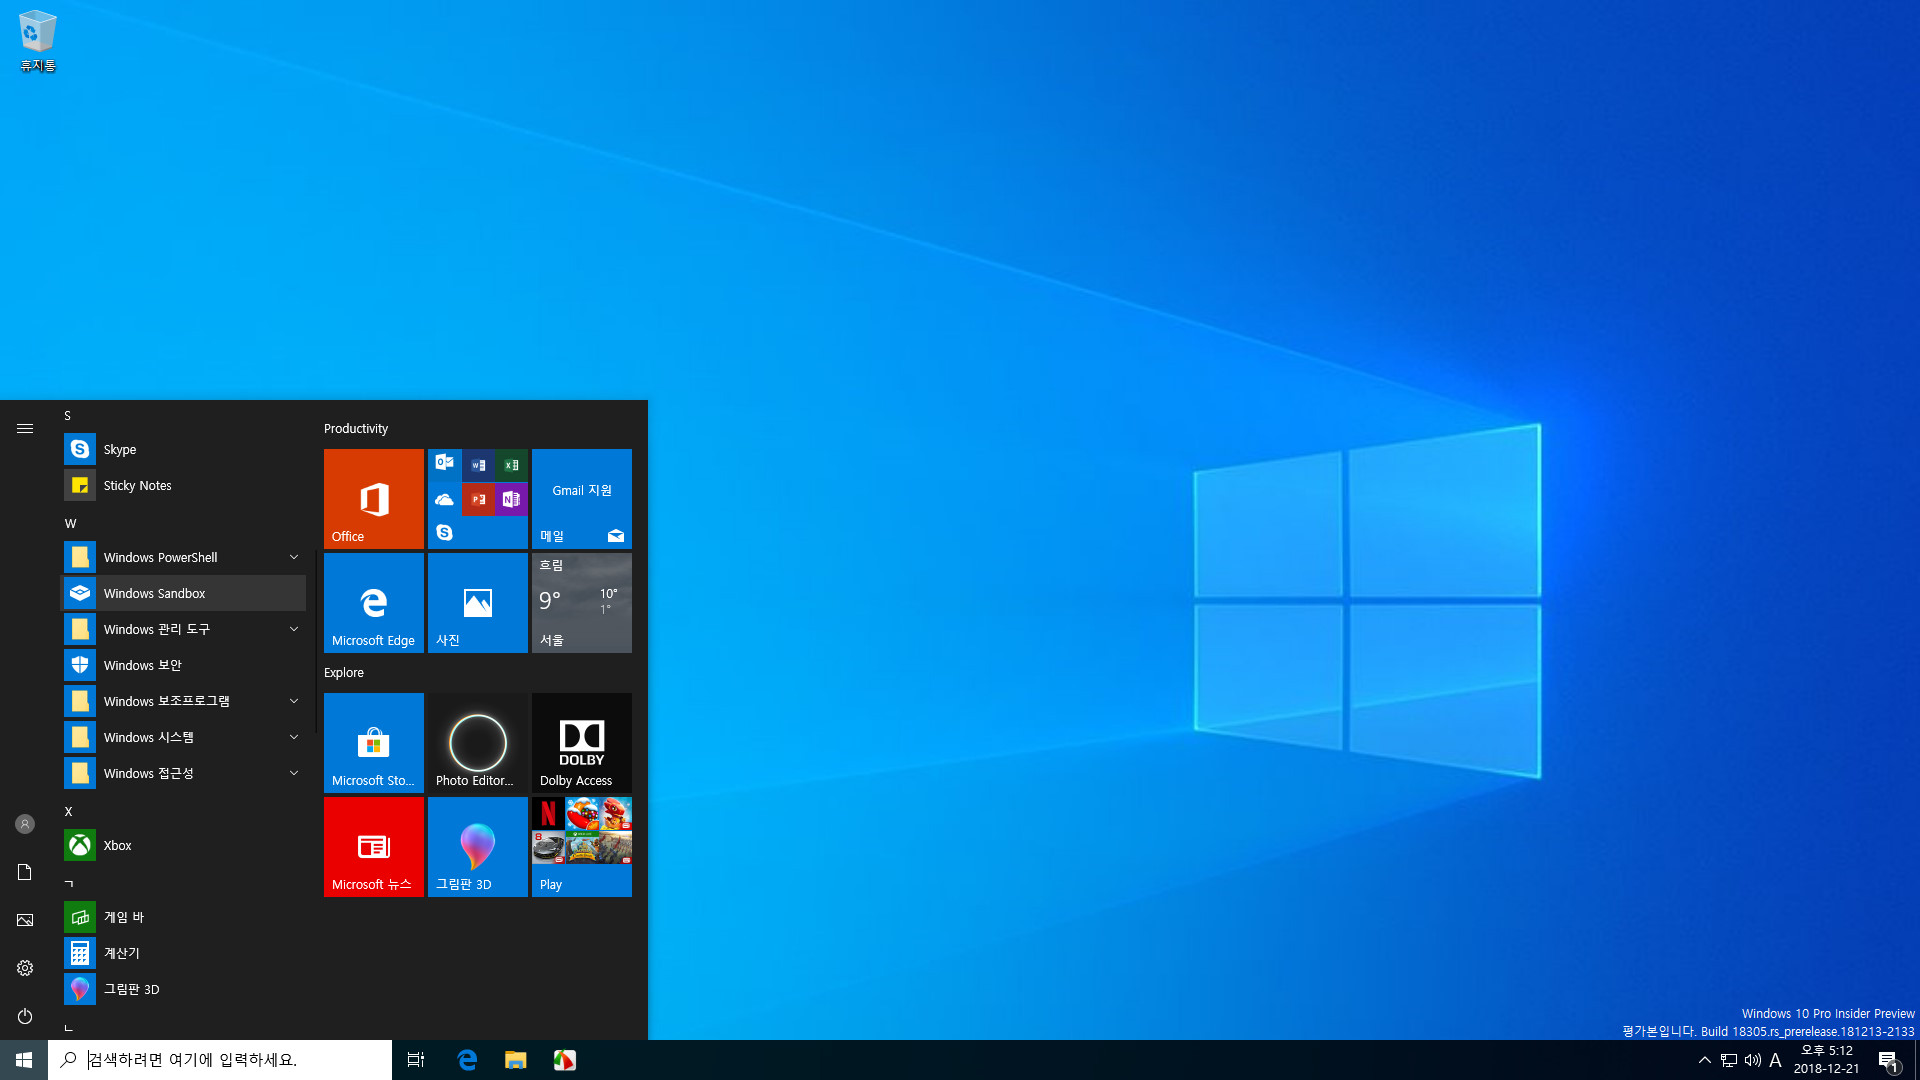
Task: Open the 서울 weather tile
Action: tap(582, 603)
